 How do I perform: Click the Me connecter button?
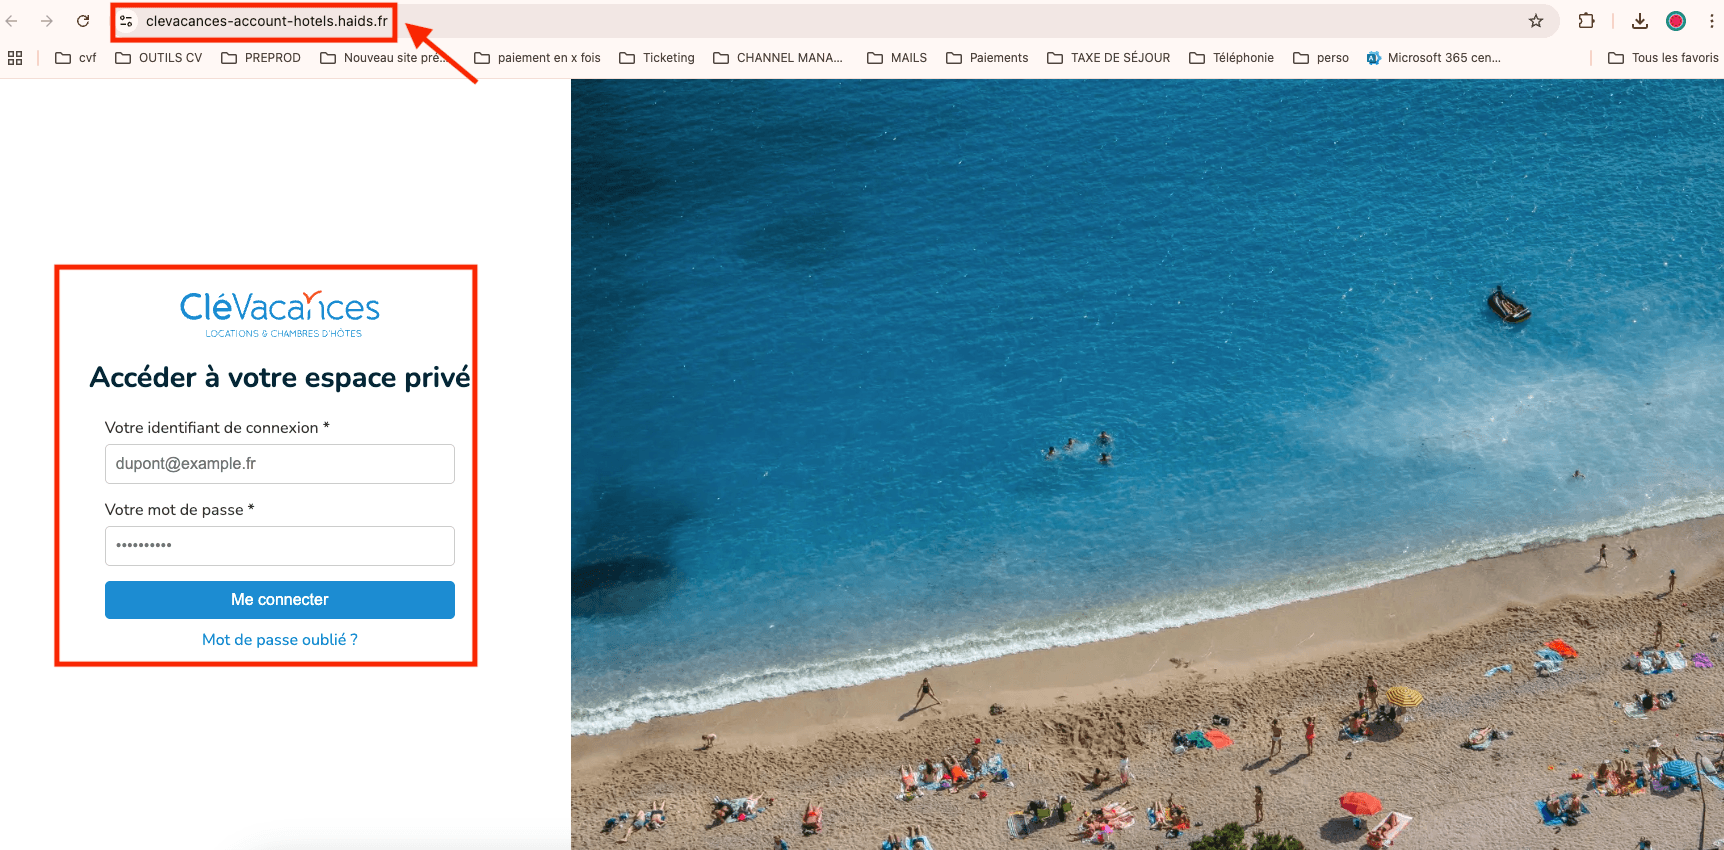click(280, 600)
